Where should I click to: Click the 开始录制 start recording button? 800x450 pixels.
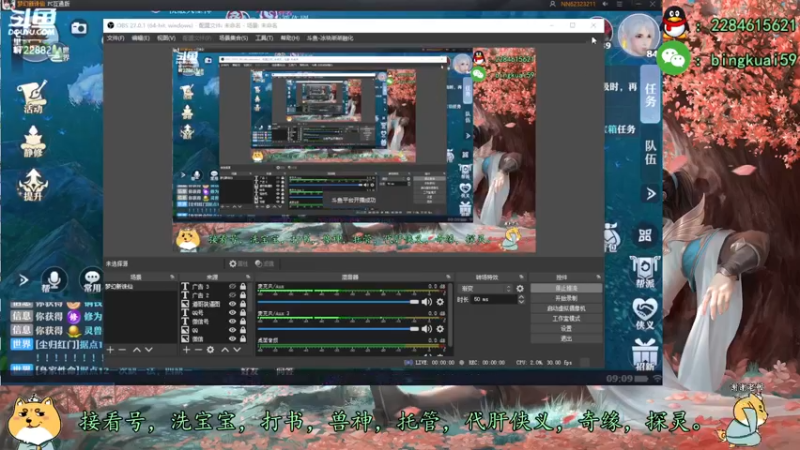point(566,298)
